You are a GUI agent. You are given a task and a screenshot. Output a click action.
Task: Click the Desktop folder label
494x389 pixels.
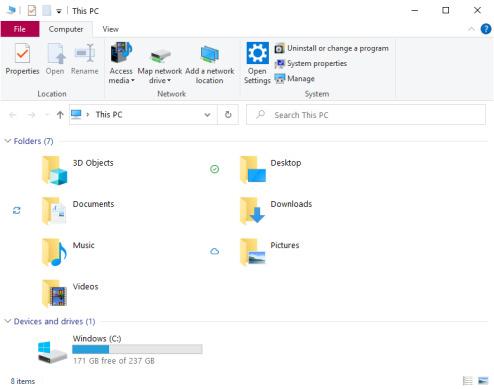[286, 163]
